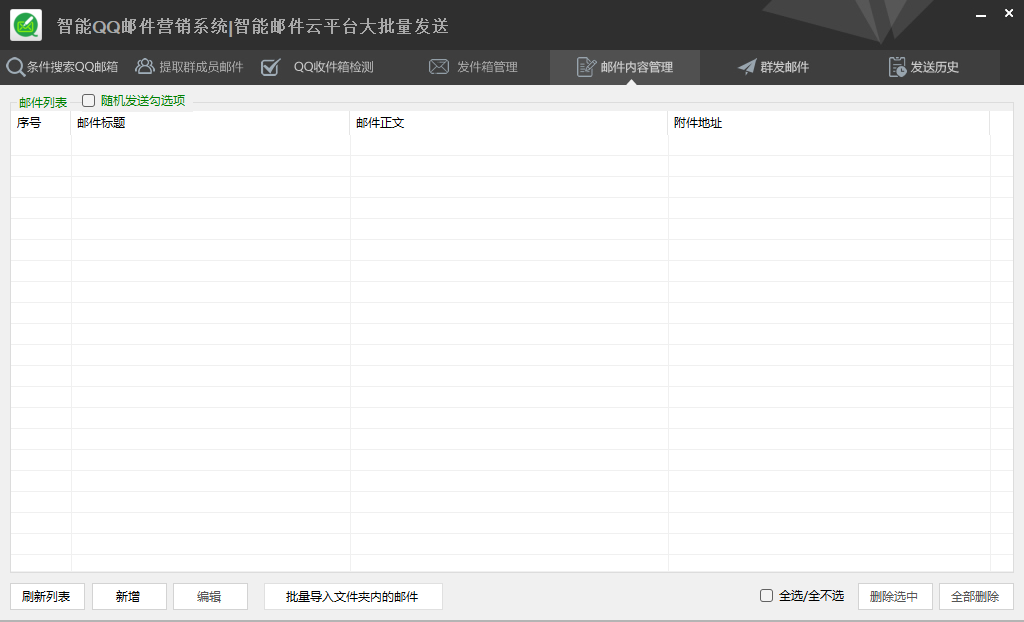This screenshot has height=622, width=1024.
Task: Click the group members 提取群成员邮件 icon
Action: pos(145,67)
